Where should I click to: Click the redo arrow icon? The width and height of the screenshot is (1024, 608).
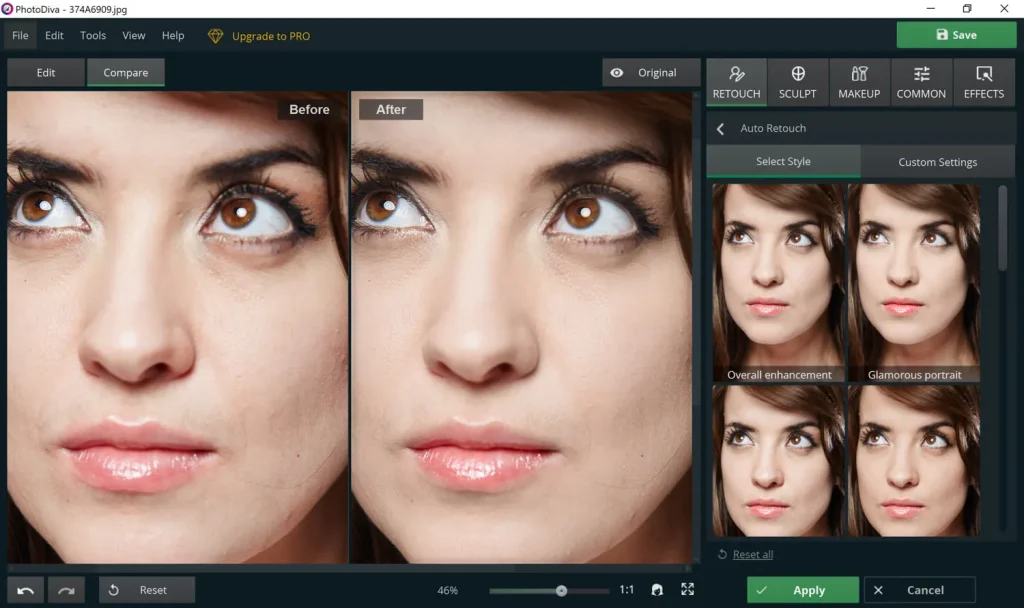pos(66,590)
